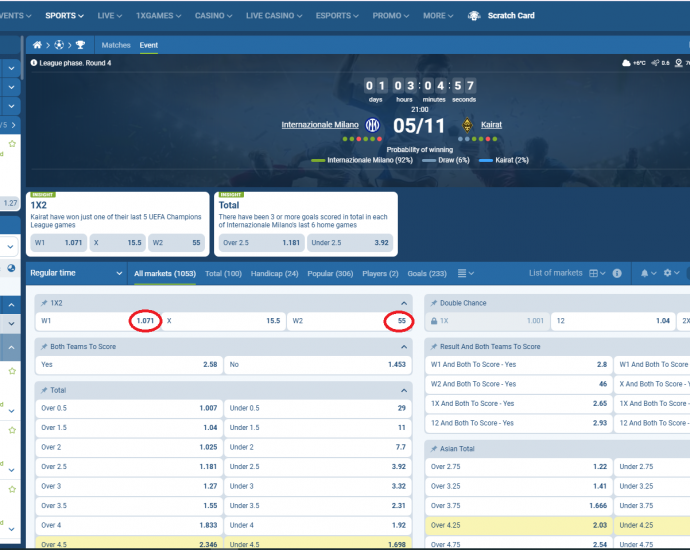Click the football icon in breadcrumb
The height and width of the screenshot is (550, 690).
point(59,45)
